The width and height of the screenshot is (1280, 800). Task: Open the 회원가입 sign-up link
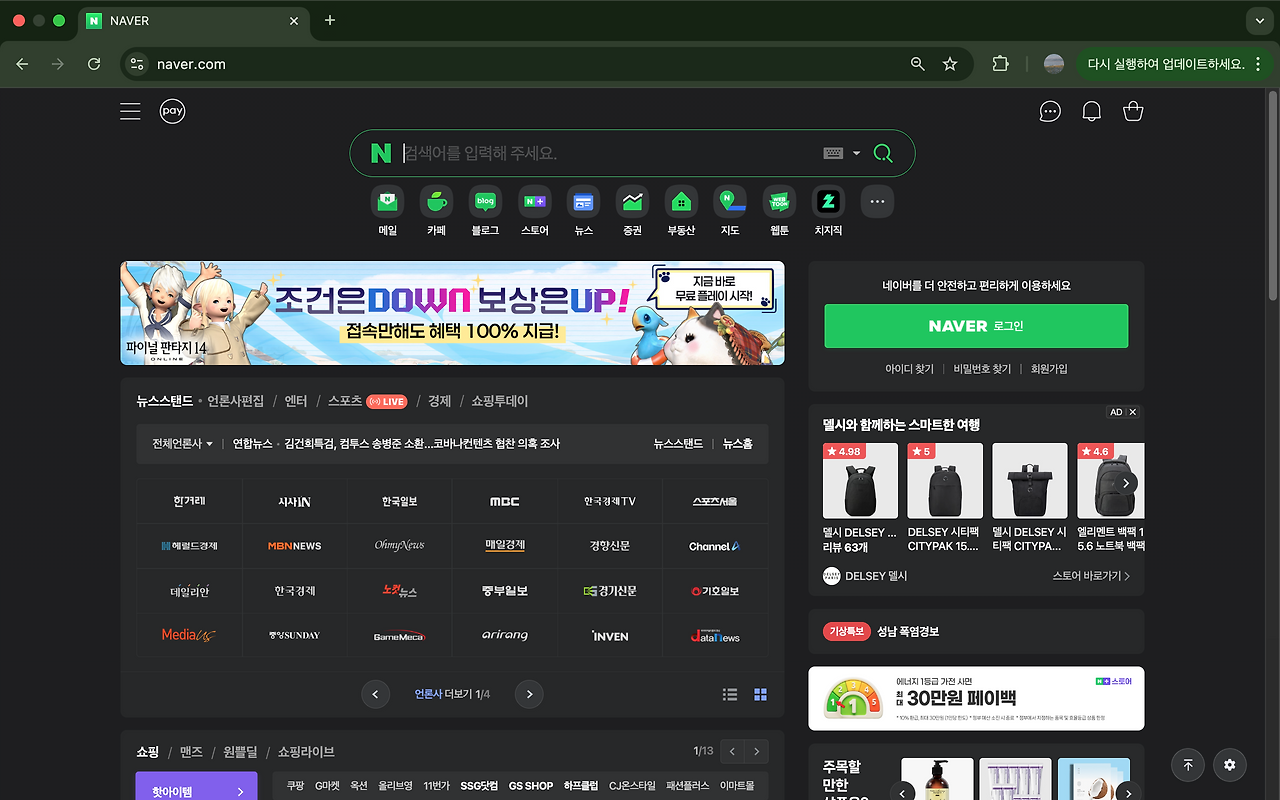(1048, 368)
